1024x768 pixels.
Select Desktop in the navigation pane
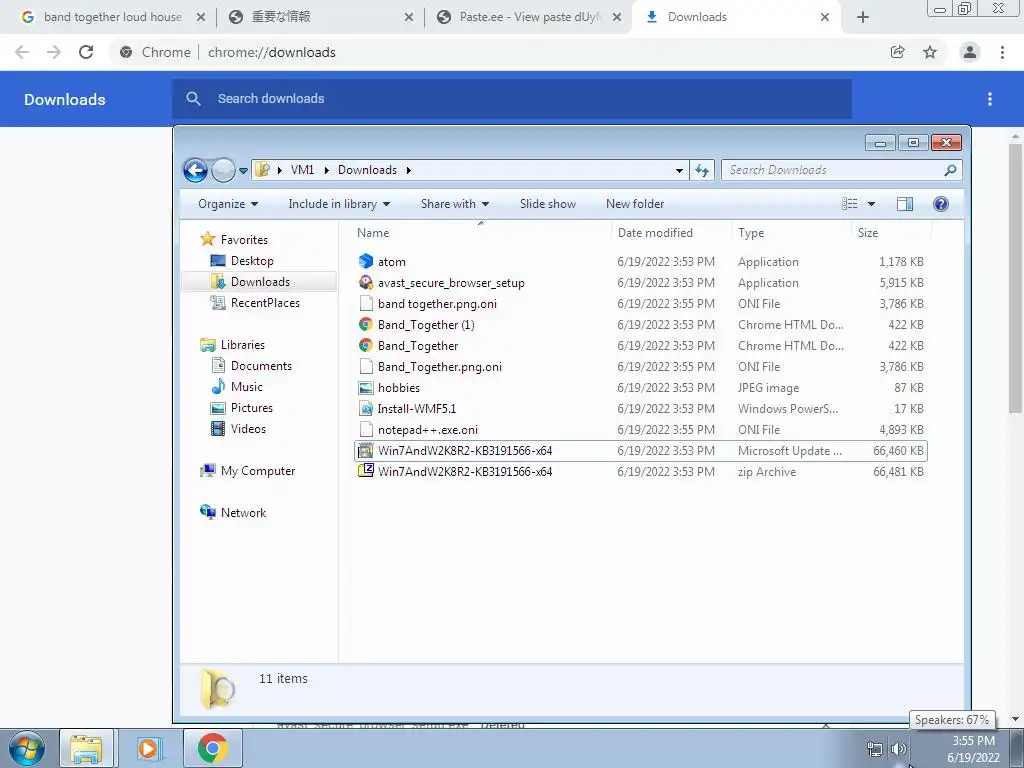[251, 261]
